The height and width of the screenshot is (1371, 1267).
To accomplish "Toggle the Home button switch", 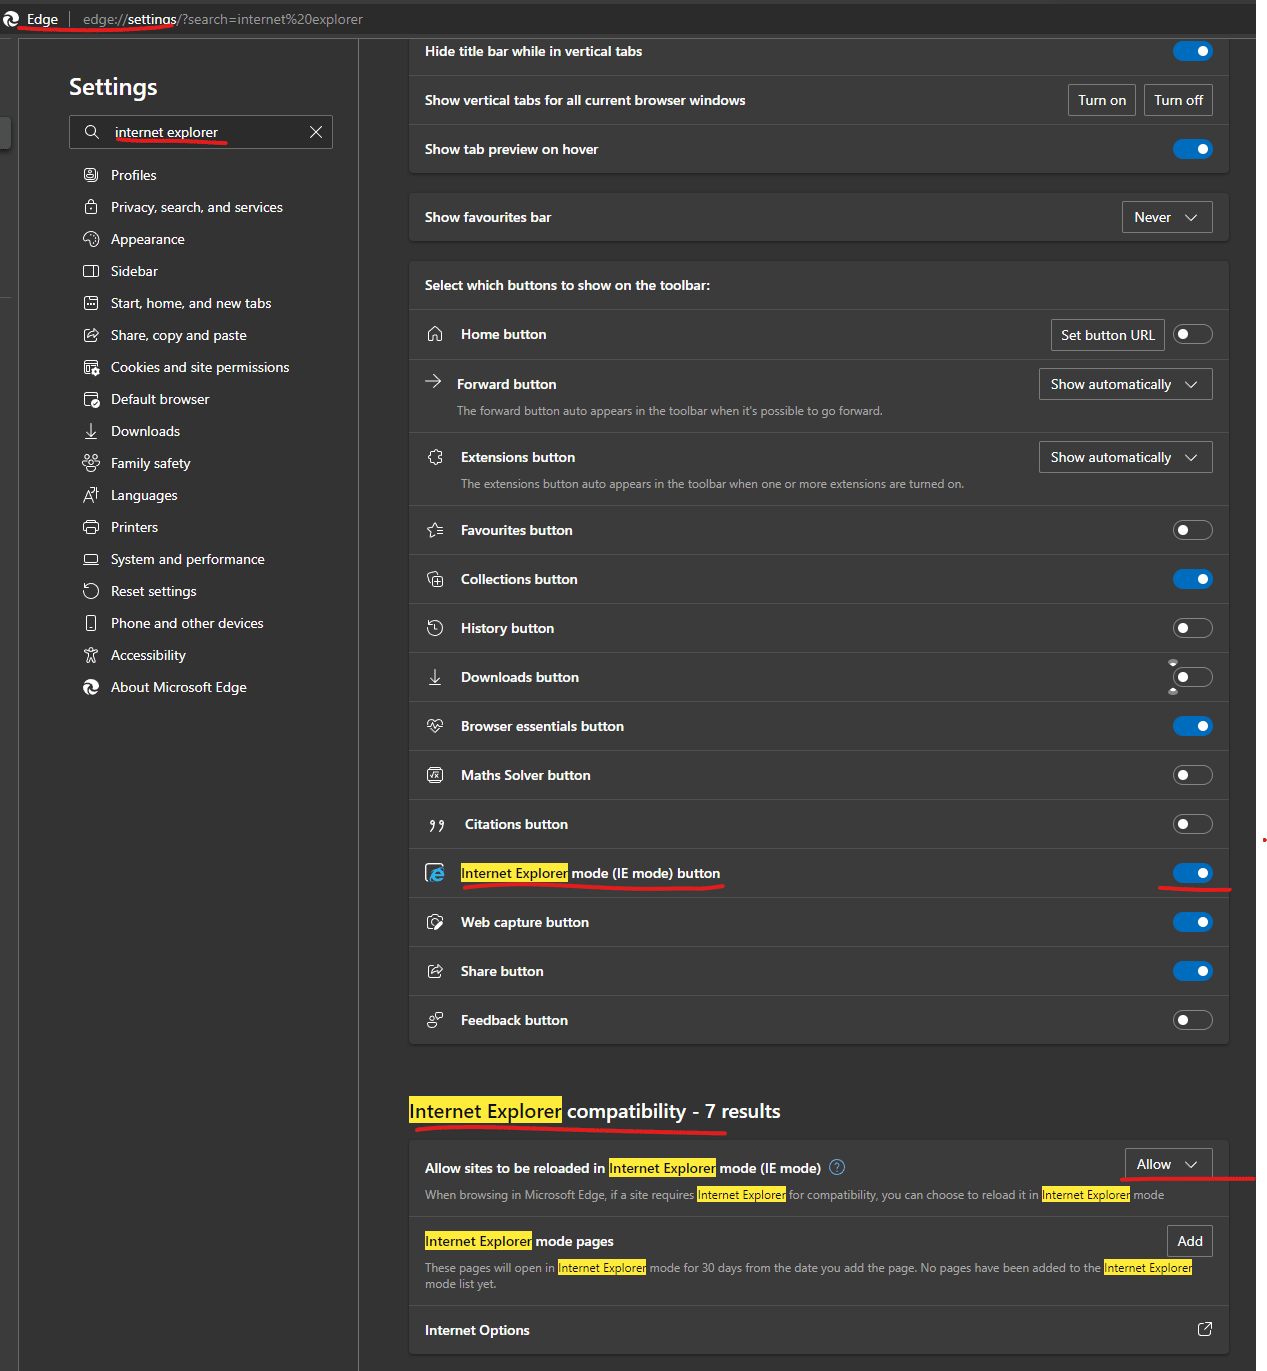I will (x=1192, y=334).
